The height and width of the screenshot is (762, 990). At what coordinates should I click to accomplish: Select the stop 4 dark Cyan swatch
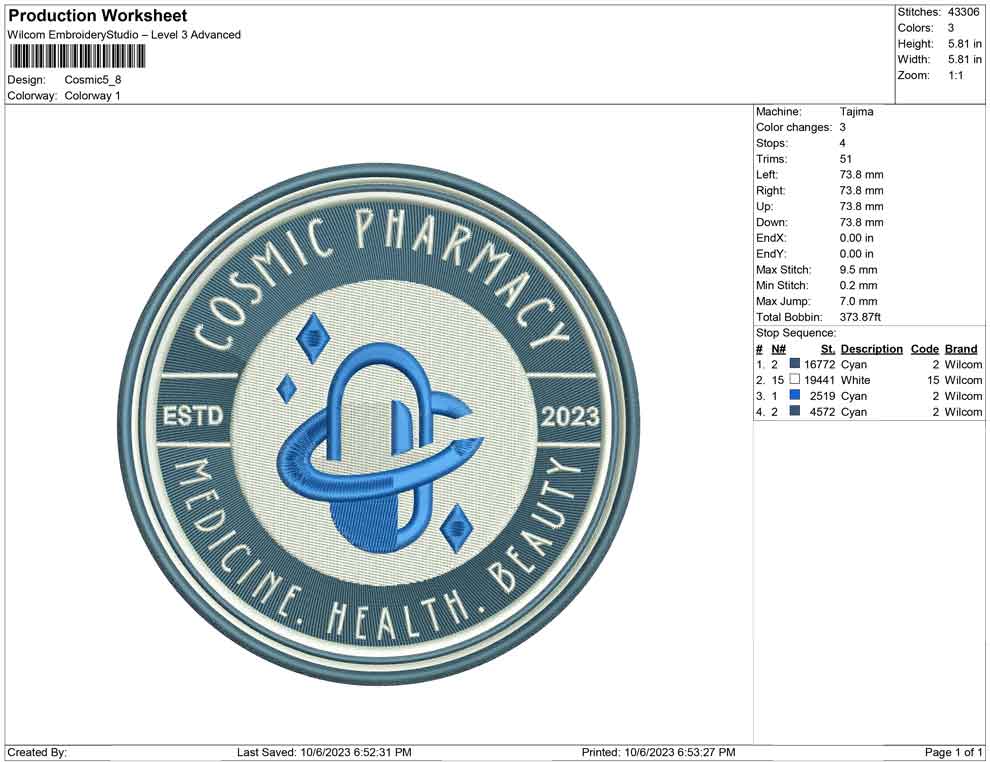point(794,411)
